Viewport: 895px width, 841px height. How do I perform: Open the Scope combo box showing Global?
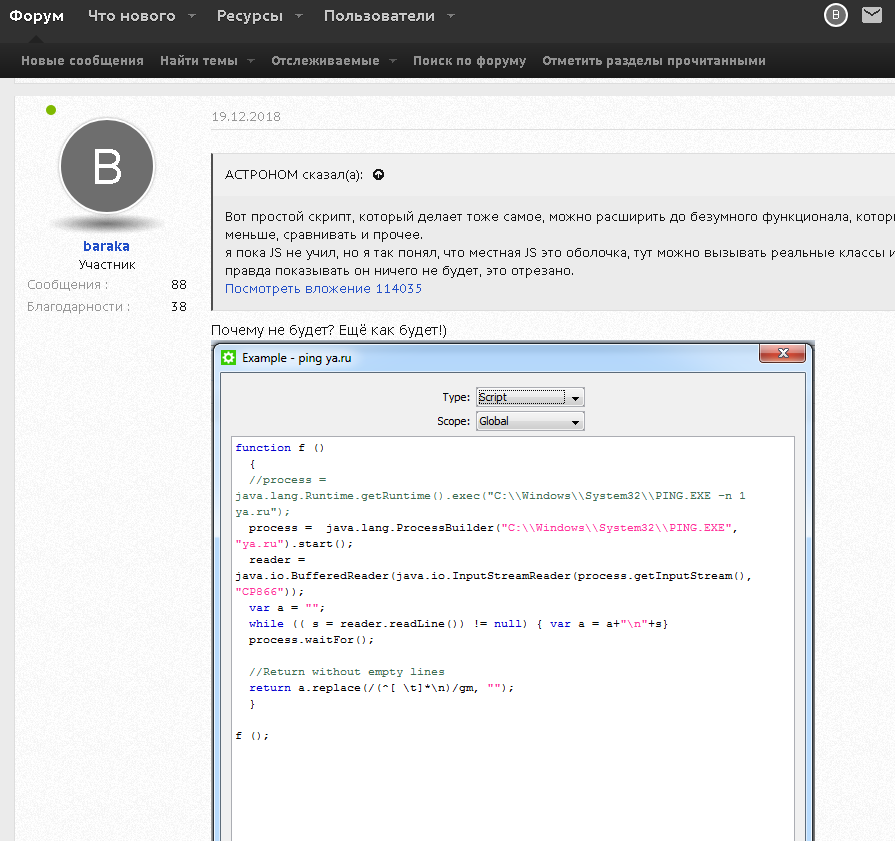(x=530, y=421)
